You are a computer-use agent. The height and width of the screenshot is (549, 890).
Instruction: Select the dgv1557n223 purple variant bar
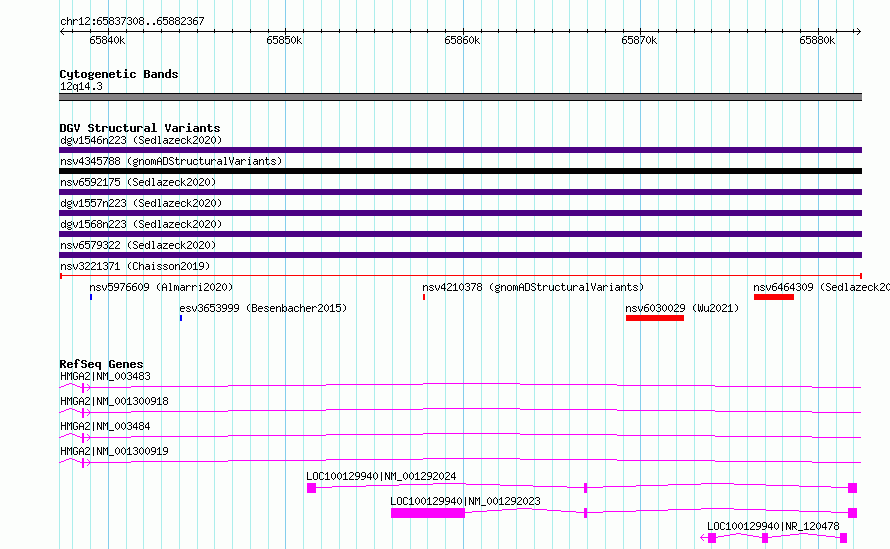(x=460, y=213)
